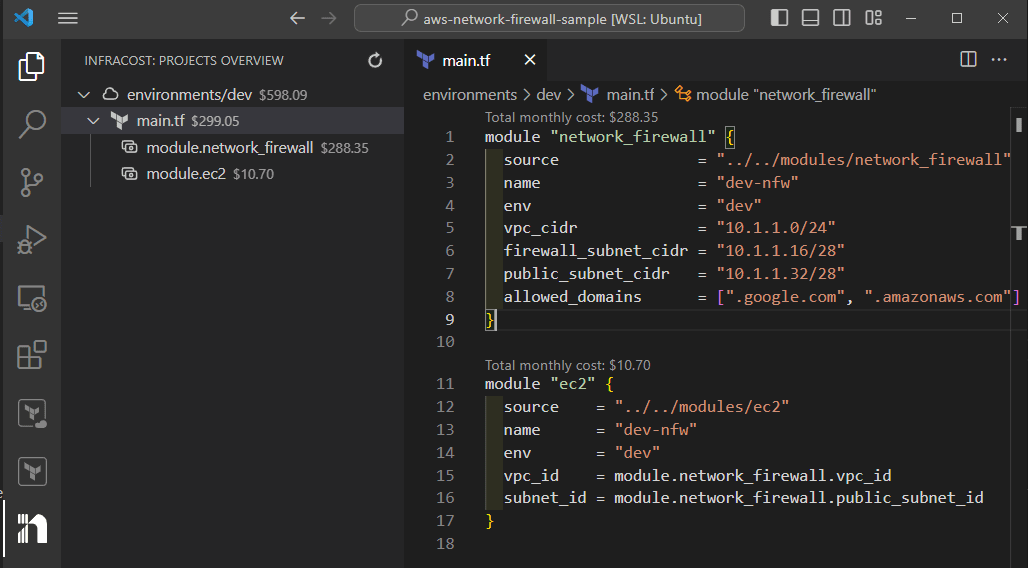Toggle the secondary side bar
The height and width of the screenshot is (568, 1028).
tap(842, 18)
